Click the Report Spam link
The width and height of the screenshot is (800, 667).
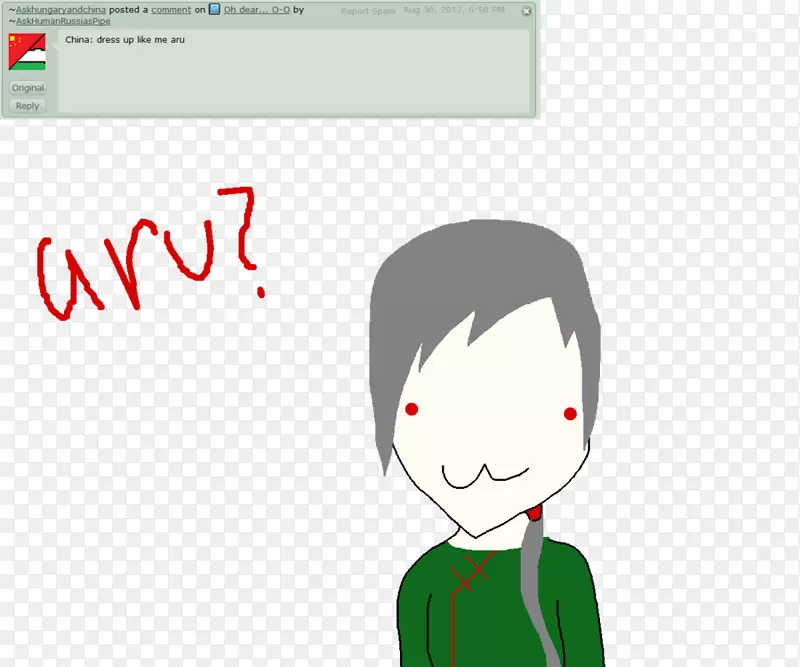(368, 11)
